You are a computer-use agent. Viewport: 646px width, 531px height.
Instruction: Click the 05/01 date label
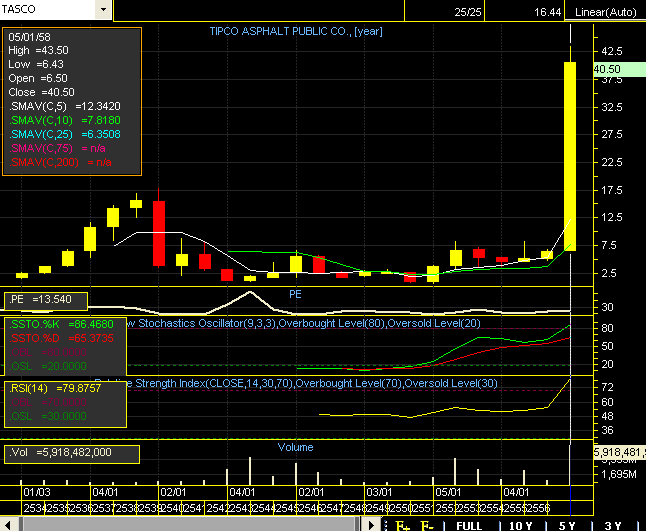pyautogui.click(x=448, y=492)
